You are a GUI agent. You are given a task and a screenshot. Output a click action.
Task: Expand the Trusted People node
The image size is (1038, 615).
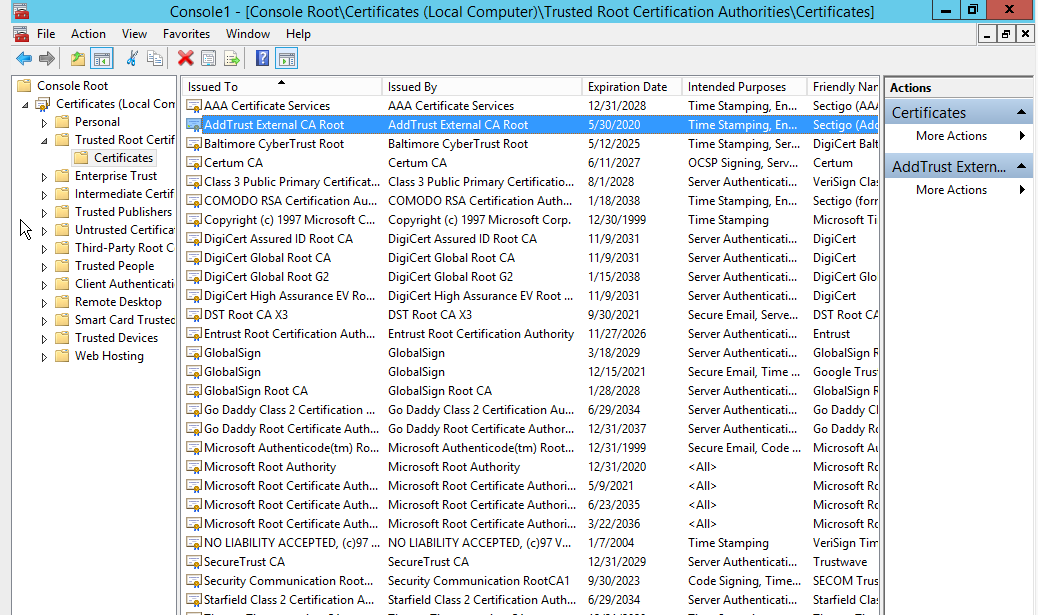(x=44, y=267)
